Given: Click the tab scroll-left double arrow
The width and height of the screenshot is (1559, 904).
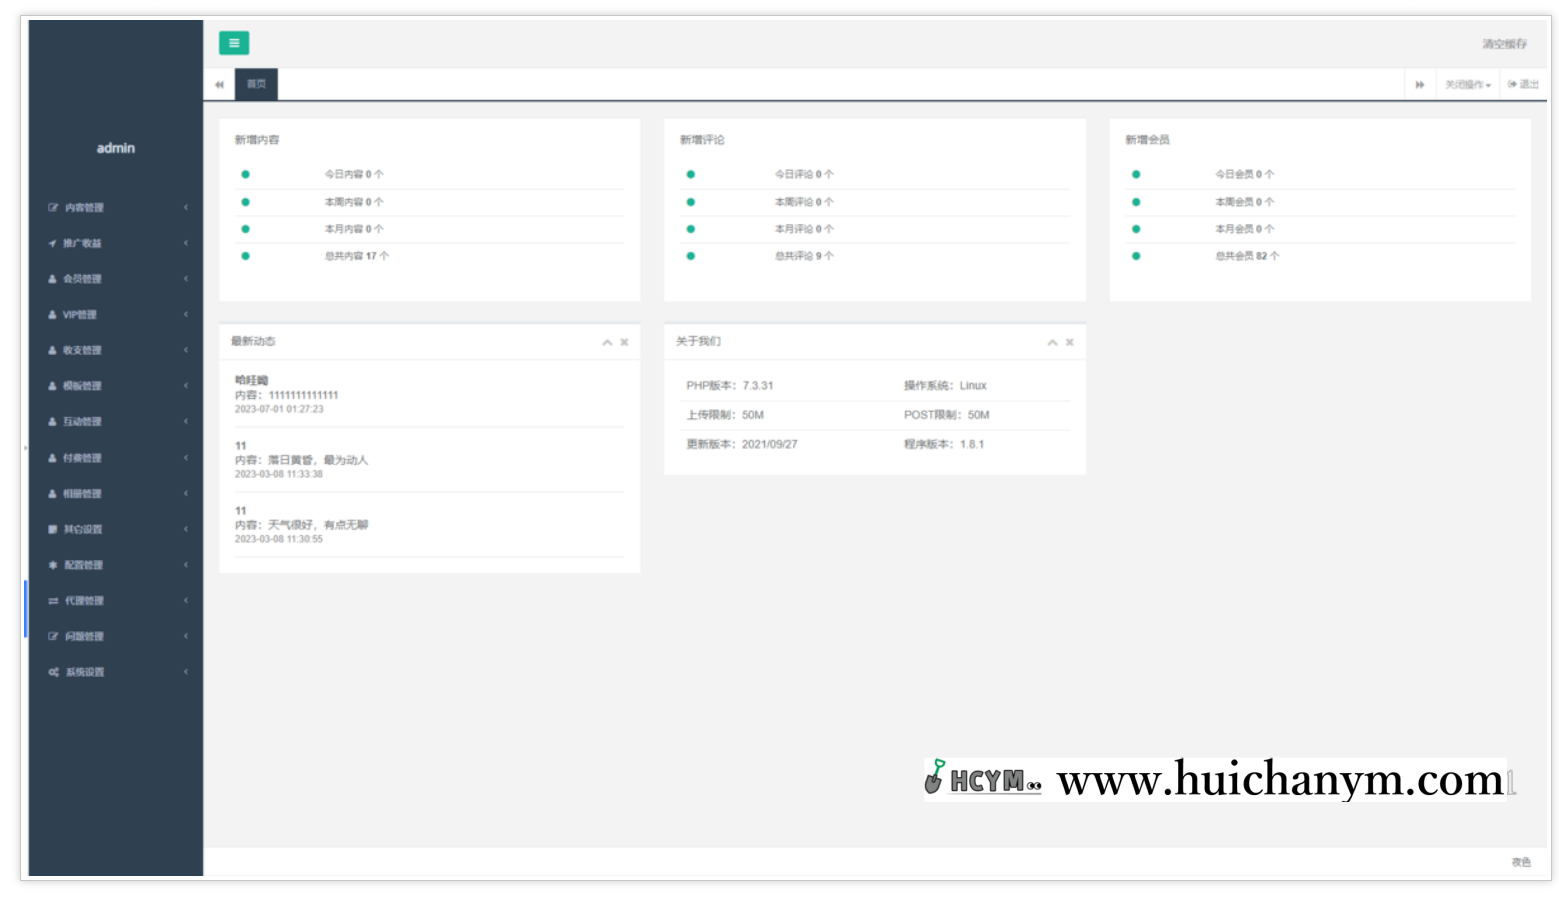Looking at the screenshot, I should 219,85.
